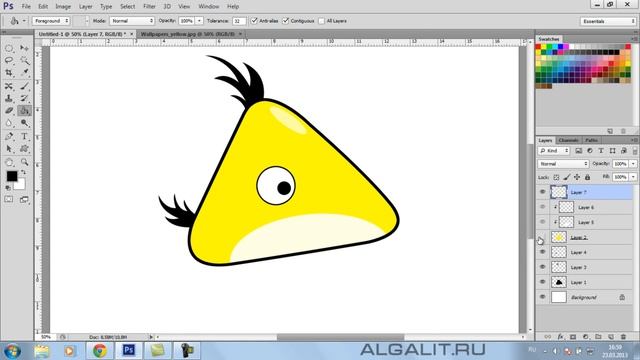The width and height of the screenshot is (640, 360).
Task: Select the Clone Stamp tool
Action: click(9, 98)
